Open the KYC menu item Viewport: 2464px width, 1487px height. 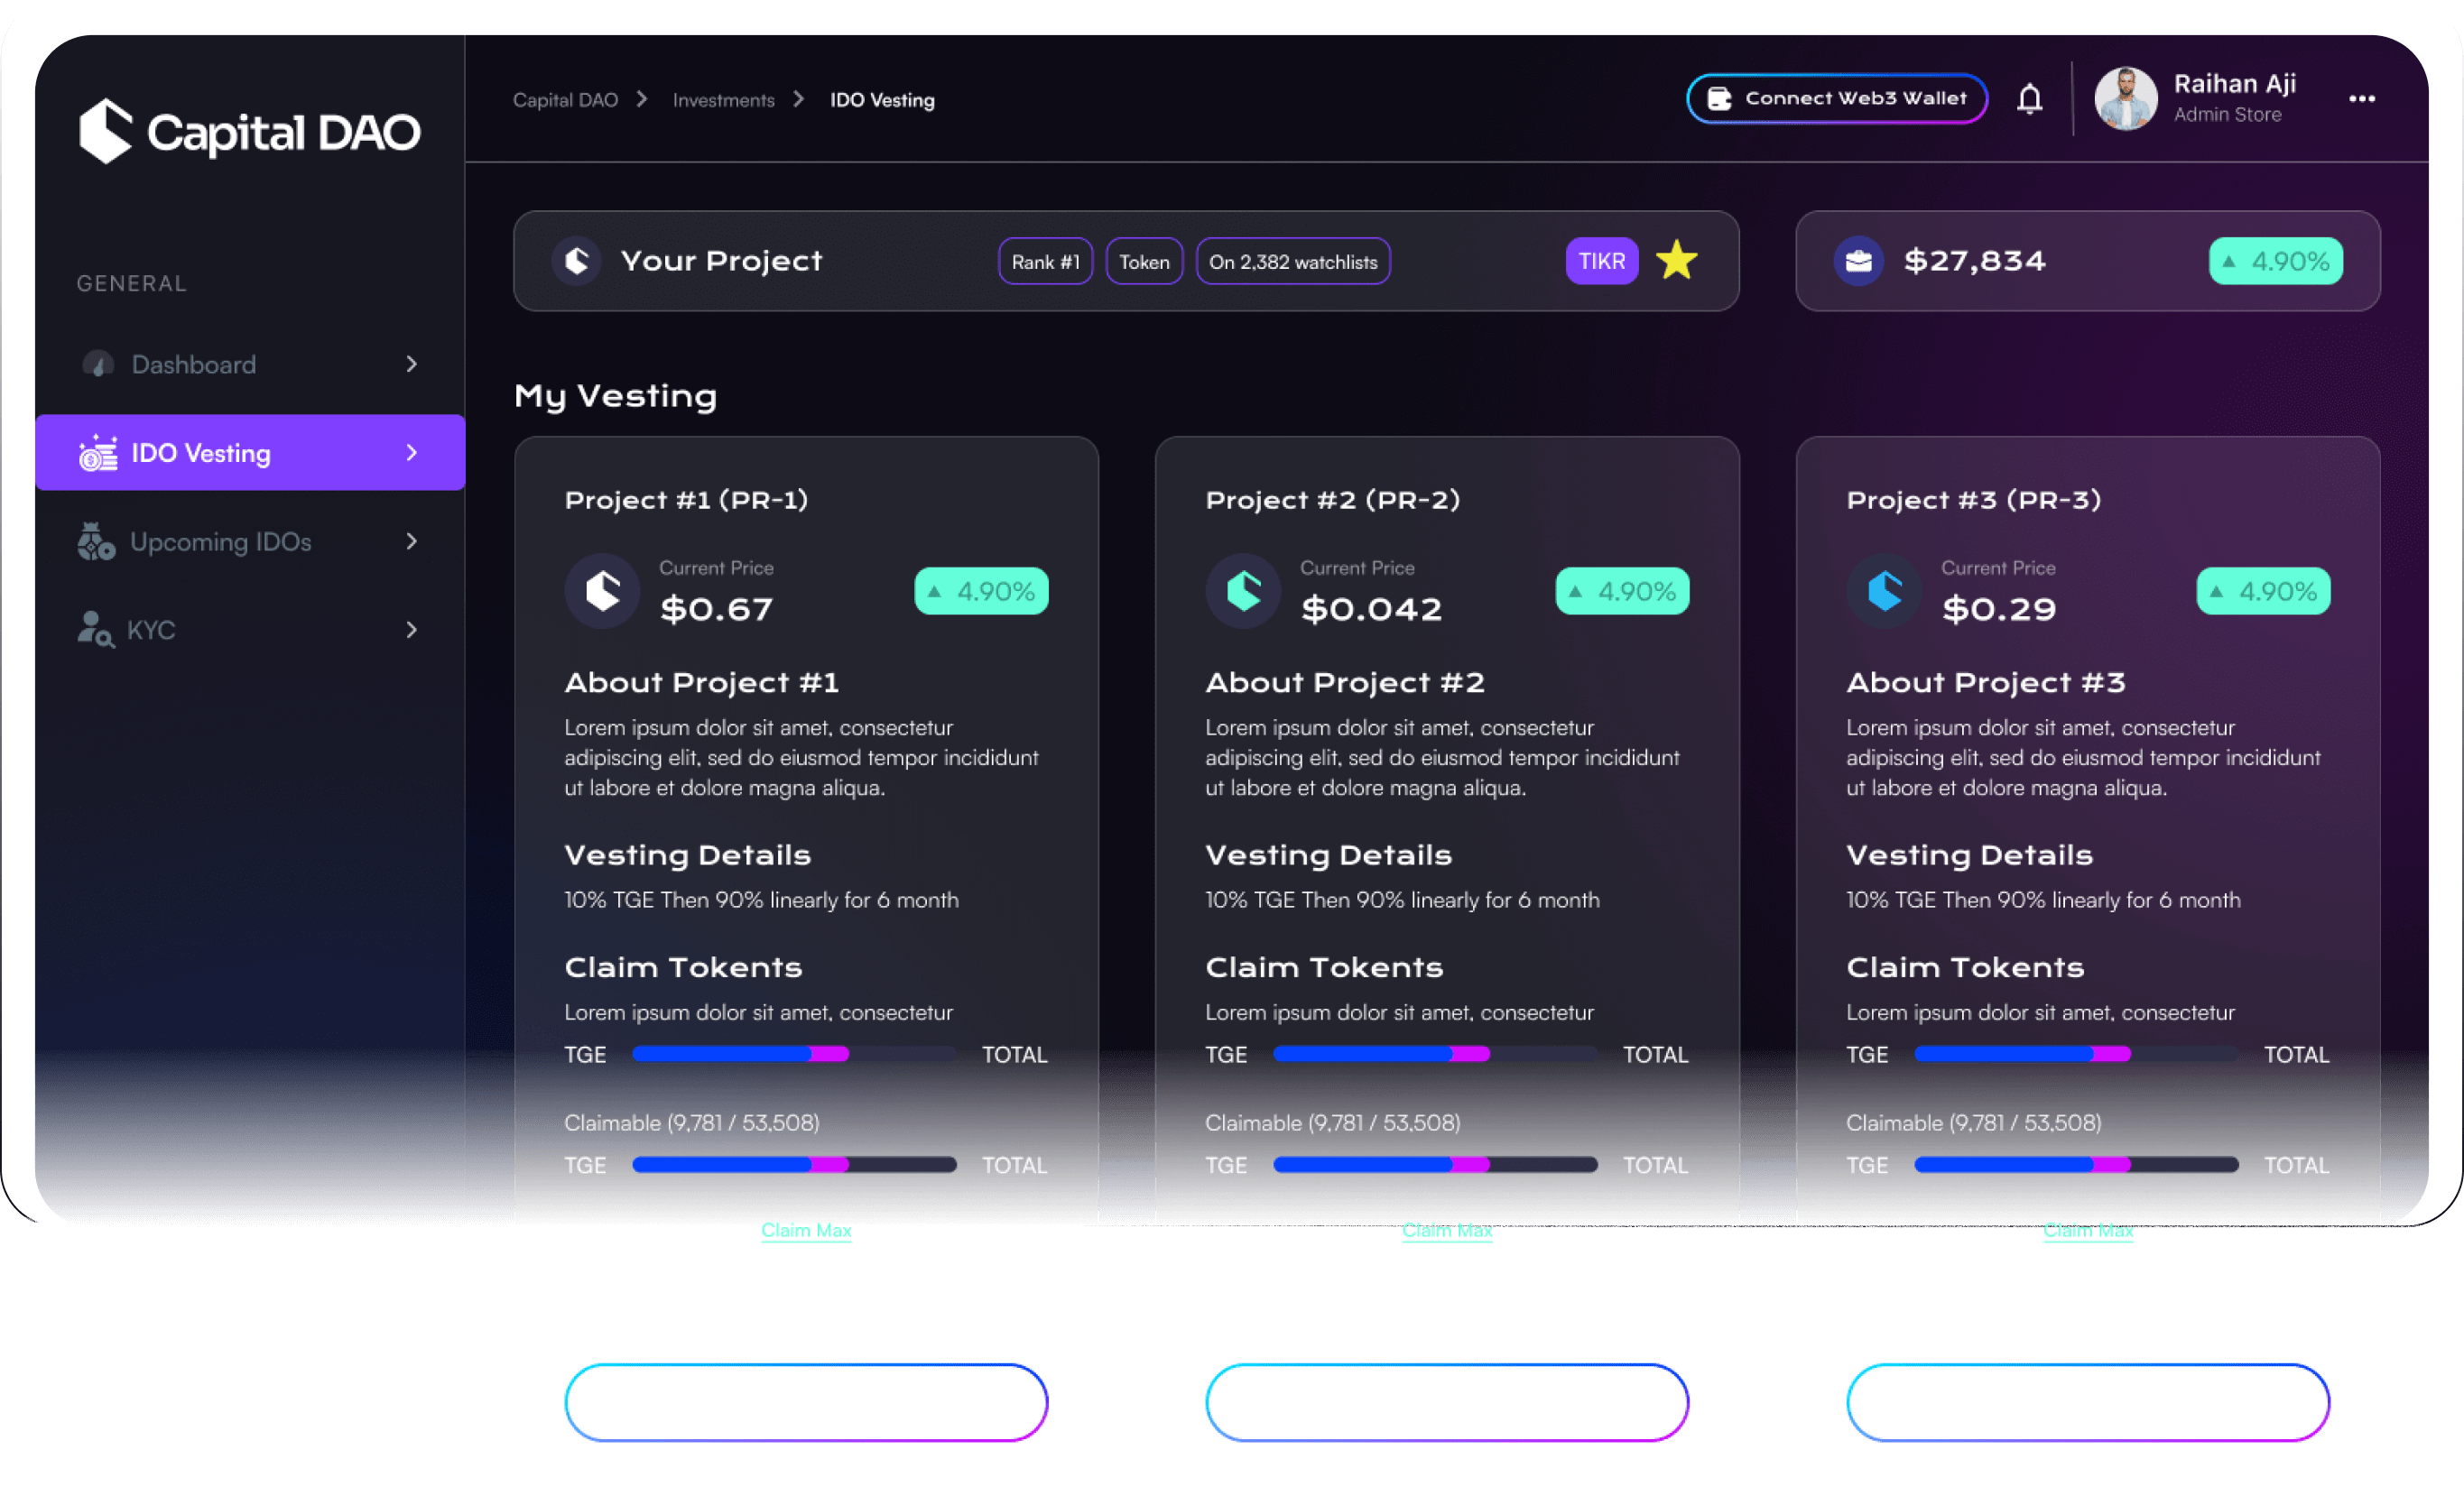coord(250,630)
